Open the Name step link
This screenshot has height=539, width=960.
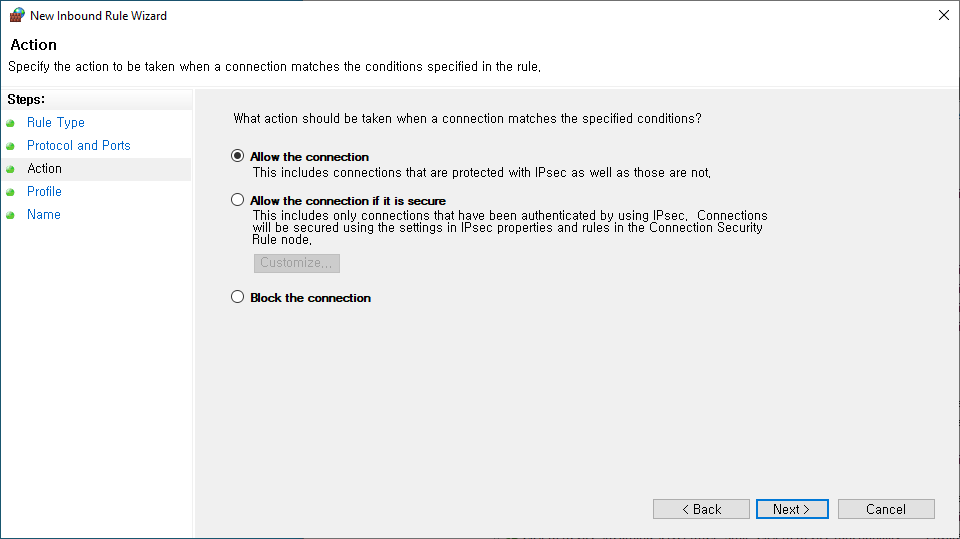pyautogui.click(x=44, y=215)
